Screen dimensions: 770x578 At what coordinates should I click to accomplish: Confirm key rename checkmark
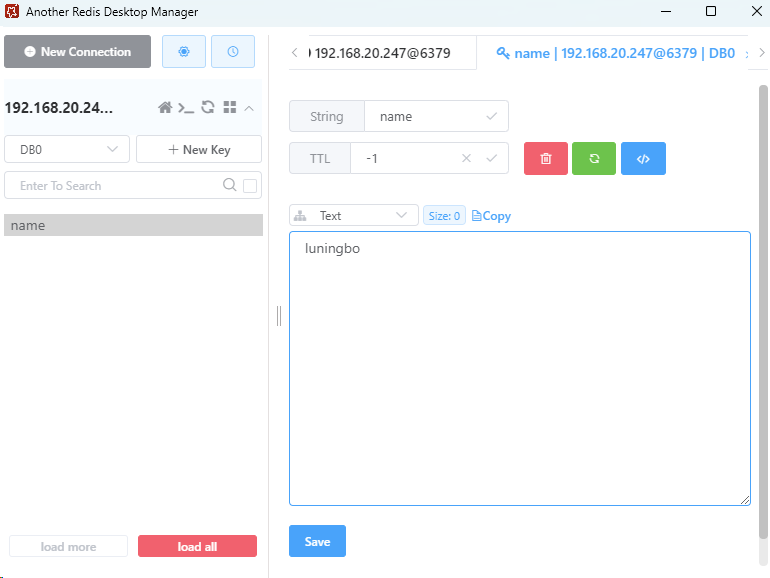click(491, 116)
